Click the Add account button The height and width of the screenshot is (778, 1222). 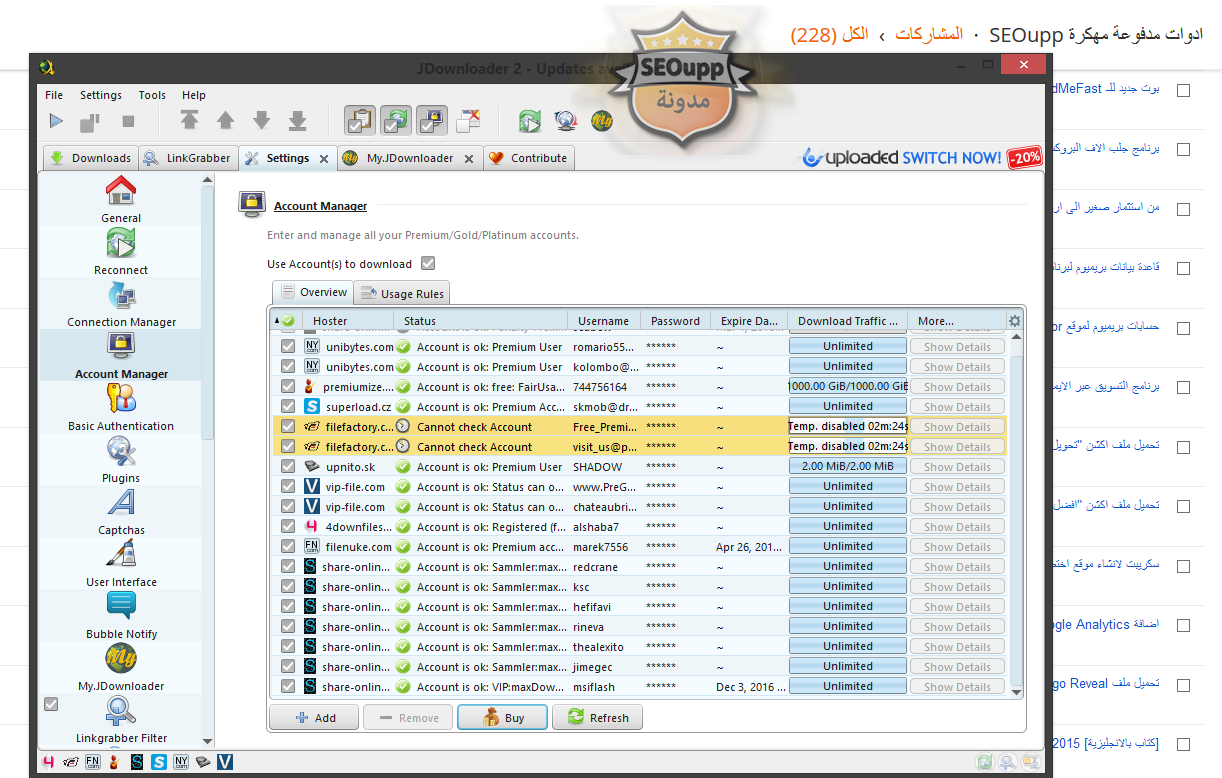(314, 718)
